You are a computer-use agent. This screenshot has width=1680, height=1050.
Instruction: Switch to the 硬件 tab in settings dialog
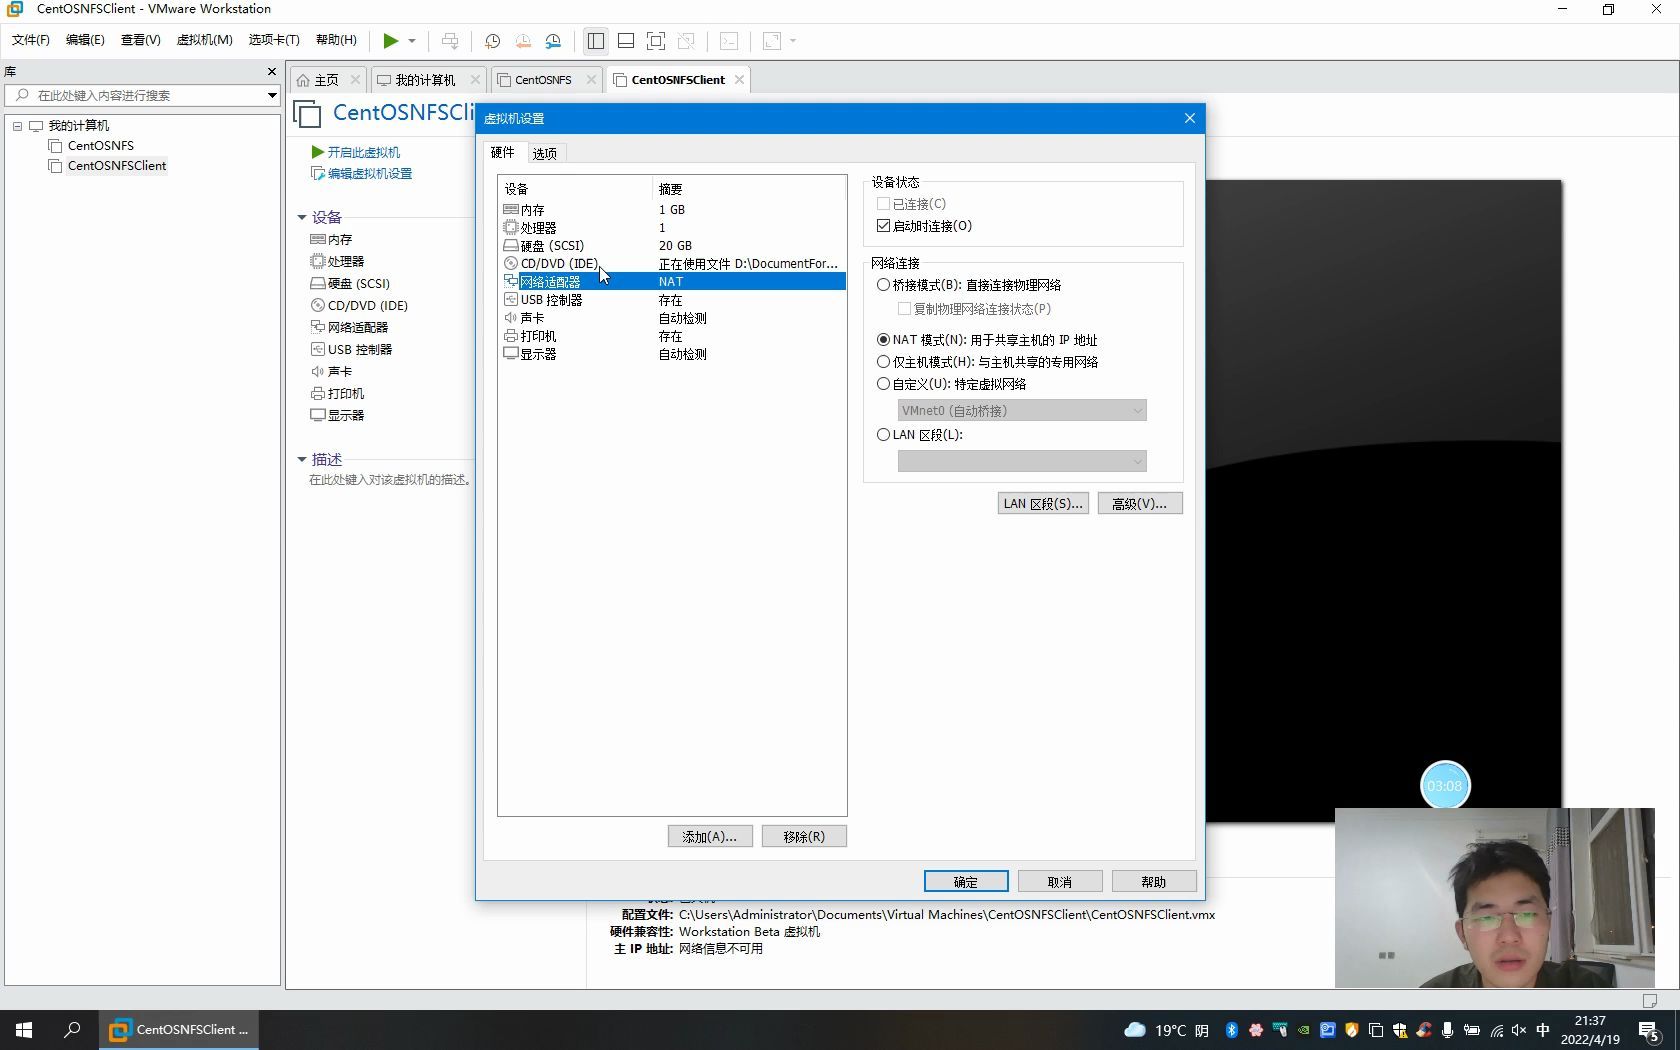(503, 152)
